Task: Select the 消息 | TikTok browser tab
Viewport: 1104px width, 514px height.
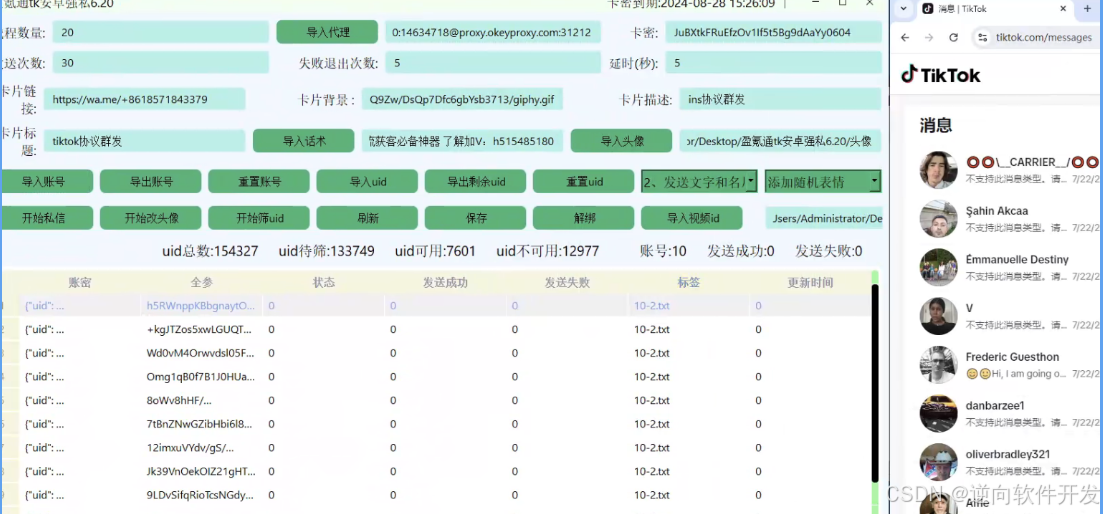Action: 994,8
